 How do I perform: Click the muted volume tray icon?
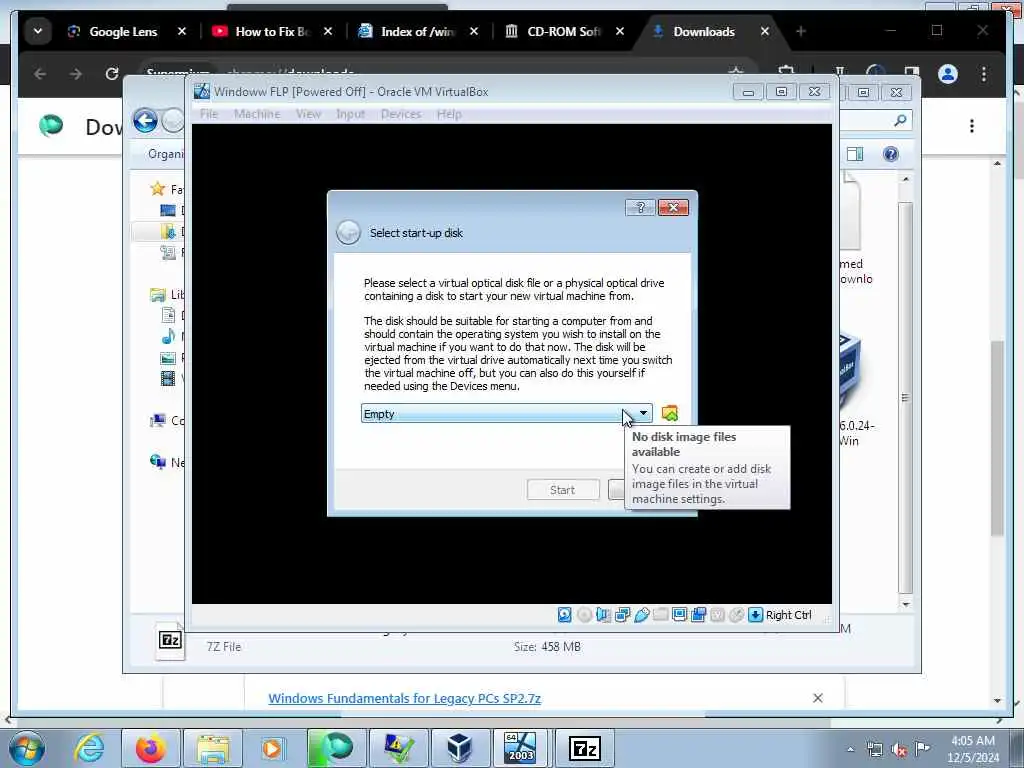tap(899, 750)
